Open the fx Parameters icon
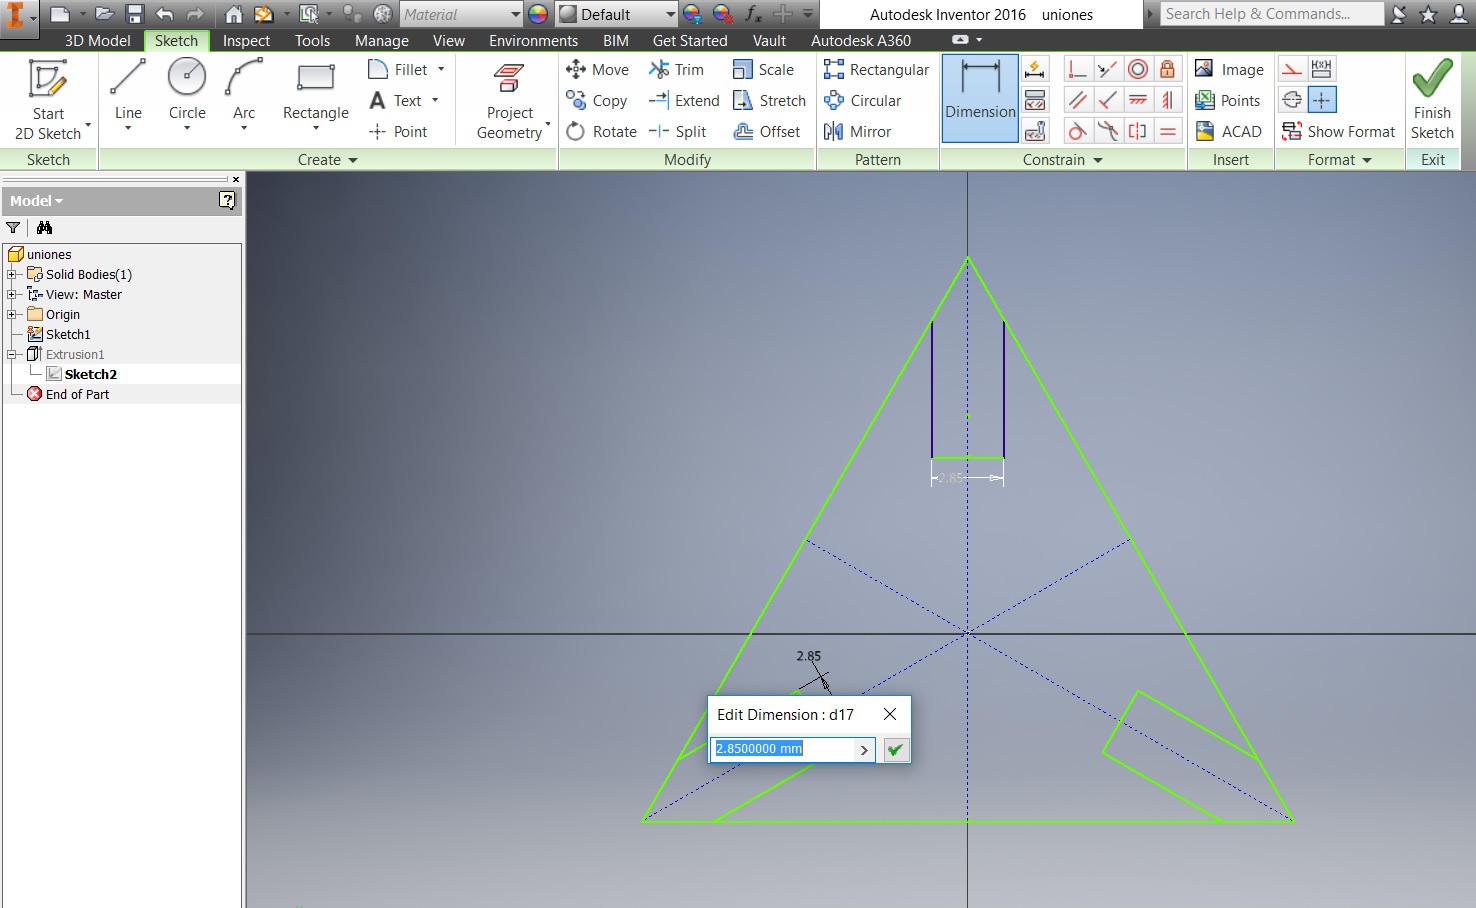 (753, 14)
